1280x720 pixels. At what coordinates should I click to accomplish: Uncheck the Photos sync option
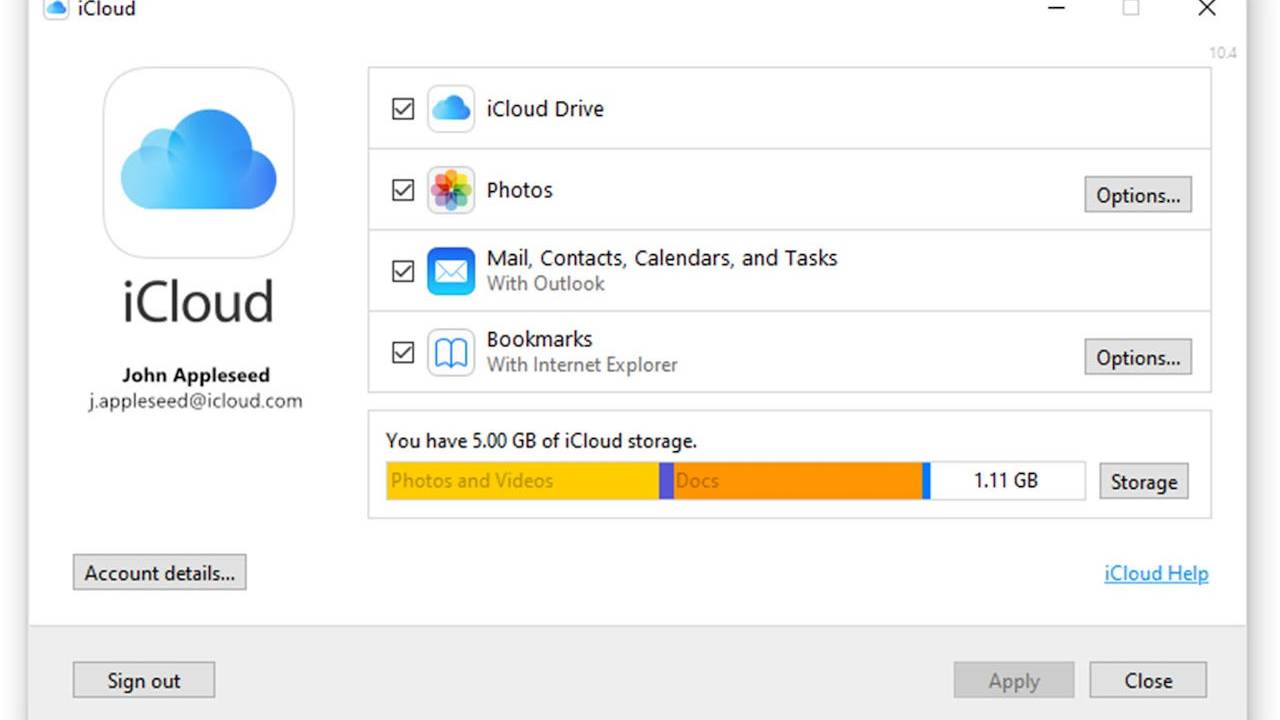click(403, 190)
